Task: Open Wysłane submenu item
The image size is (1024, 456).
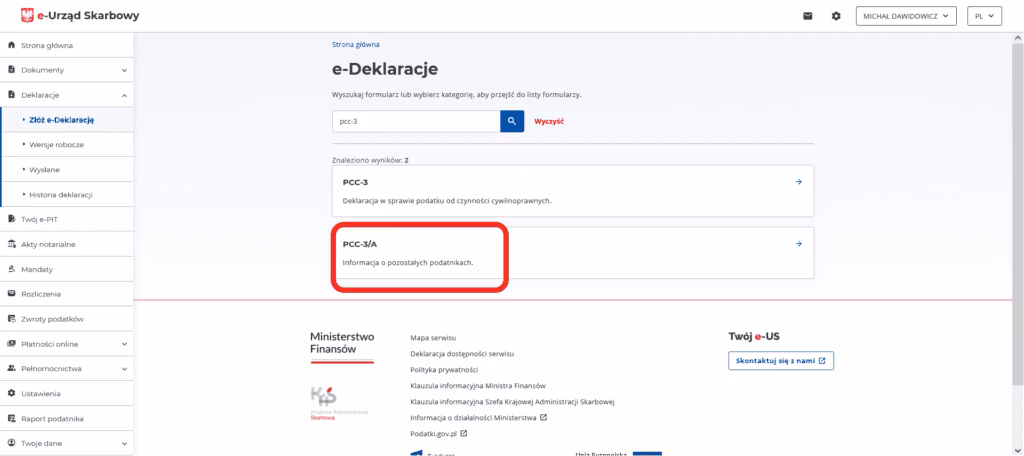Action: (x=67, y=169)
